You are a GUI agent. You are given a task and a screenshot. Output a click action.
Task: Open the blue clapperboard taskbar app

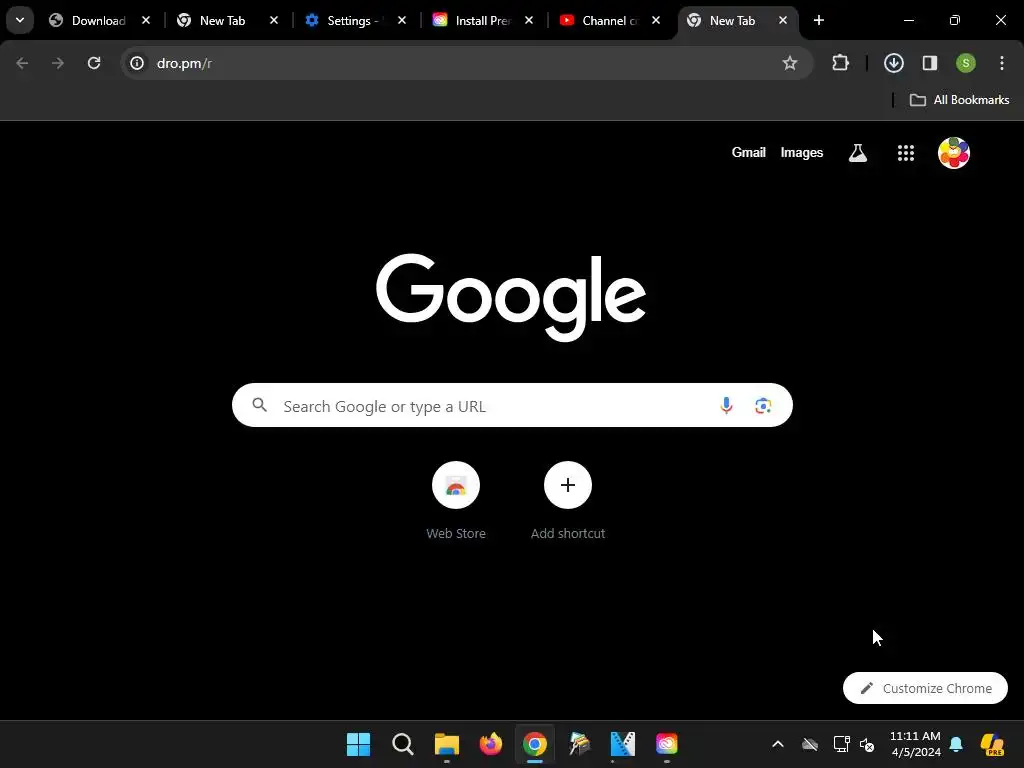pyautogui.click(x=622, y=744)
